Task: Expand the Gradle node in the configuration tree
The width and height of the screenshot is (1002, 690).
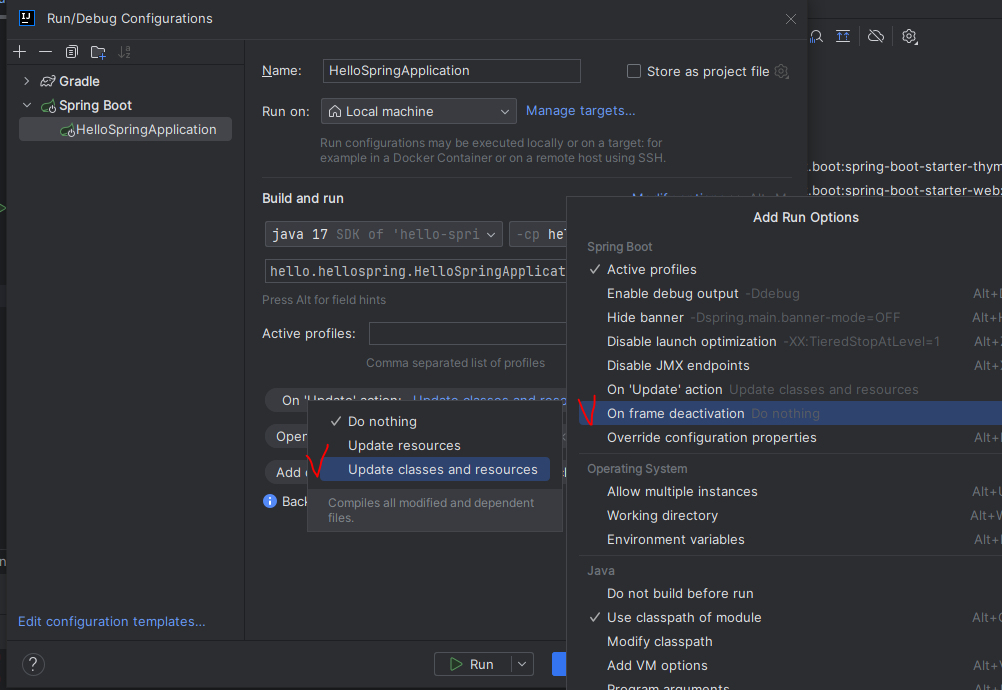Action: pyautogui.click(x=26, y=81)
